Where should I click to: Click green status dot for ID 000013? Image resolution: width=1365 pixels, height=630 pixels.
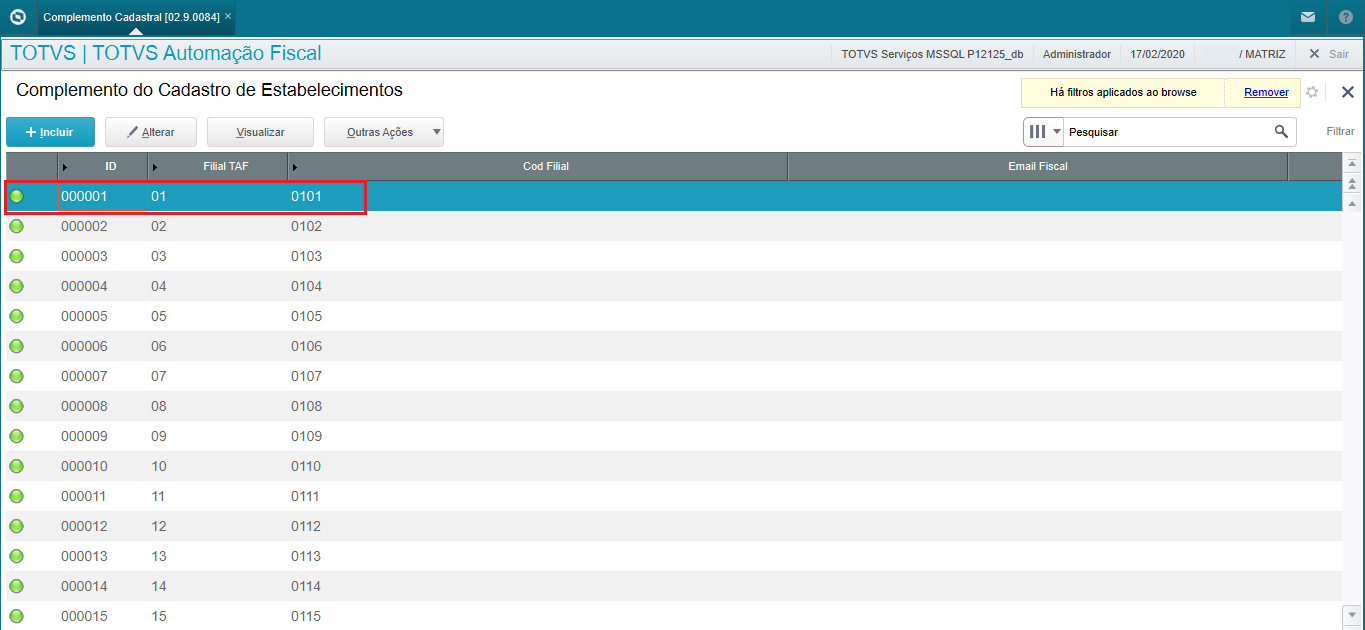point(16,556)
